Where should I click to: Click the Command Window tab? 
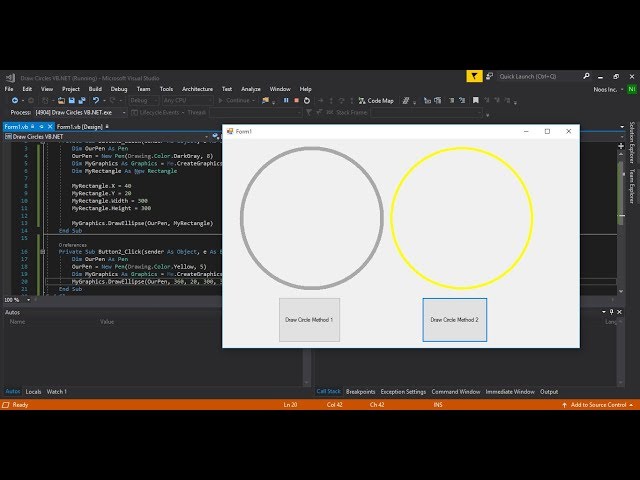[x=456, y=392]
